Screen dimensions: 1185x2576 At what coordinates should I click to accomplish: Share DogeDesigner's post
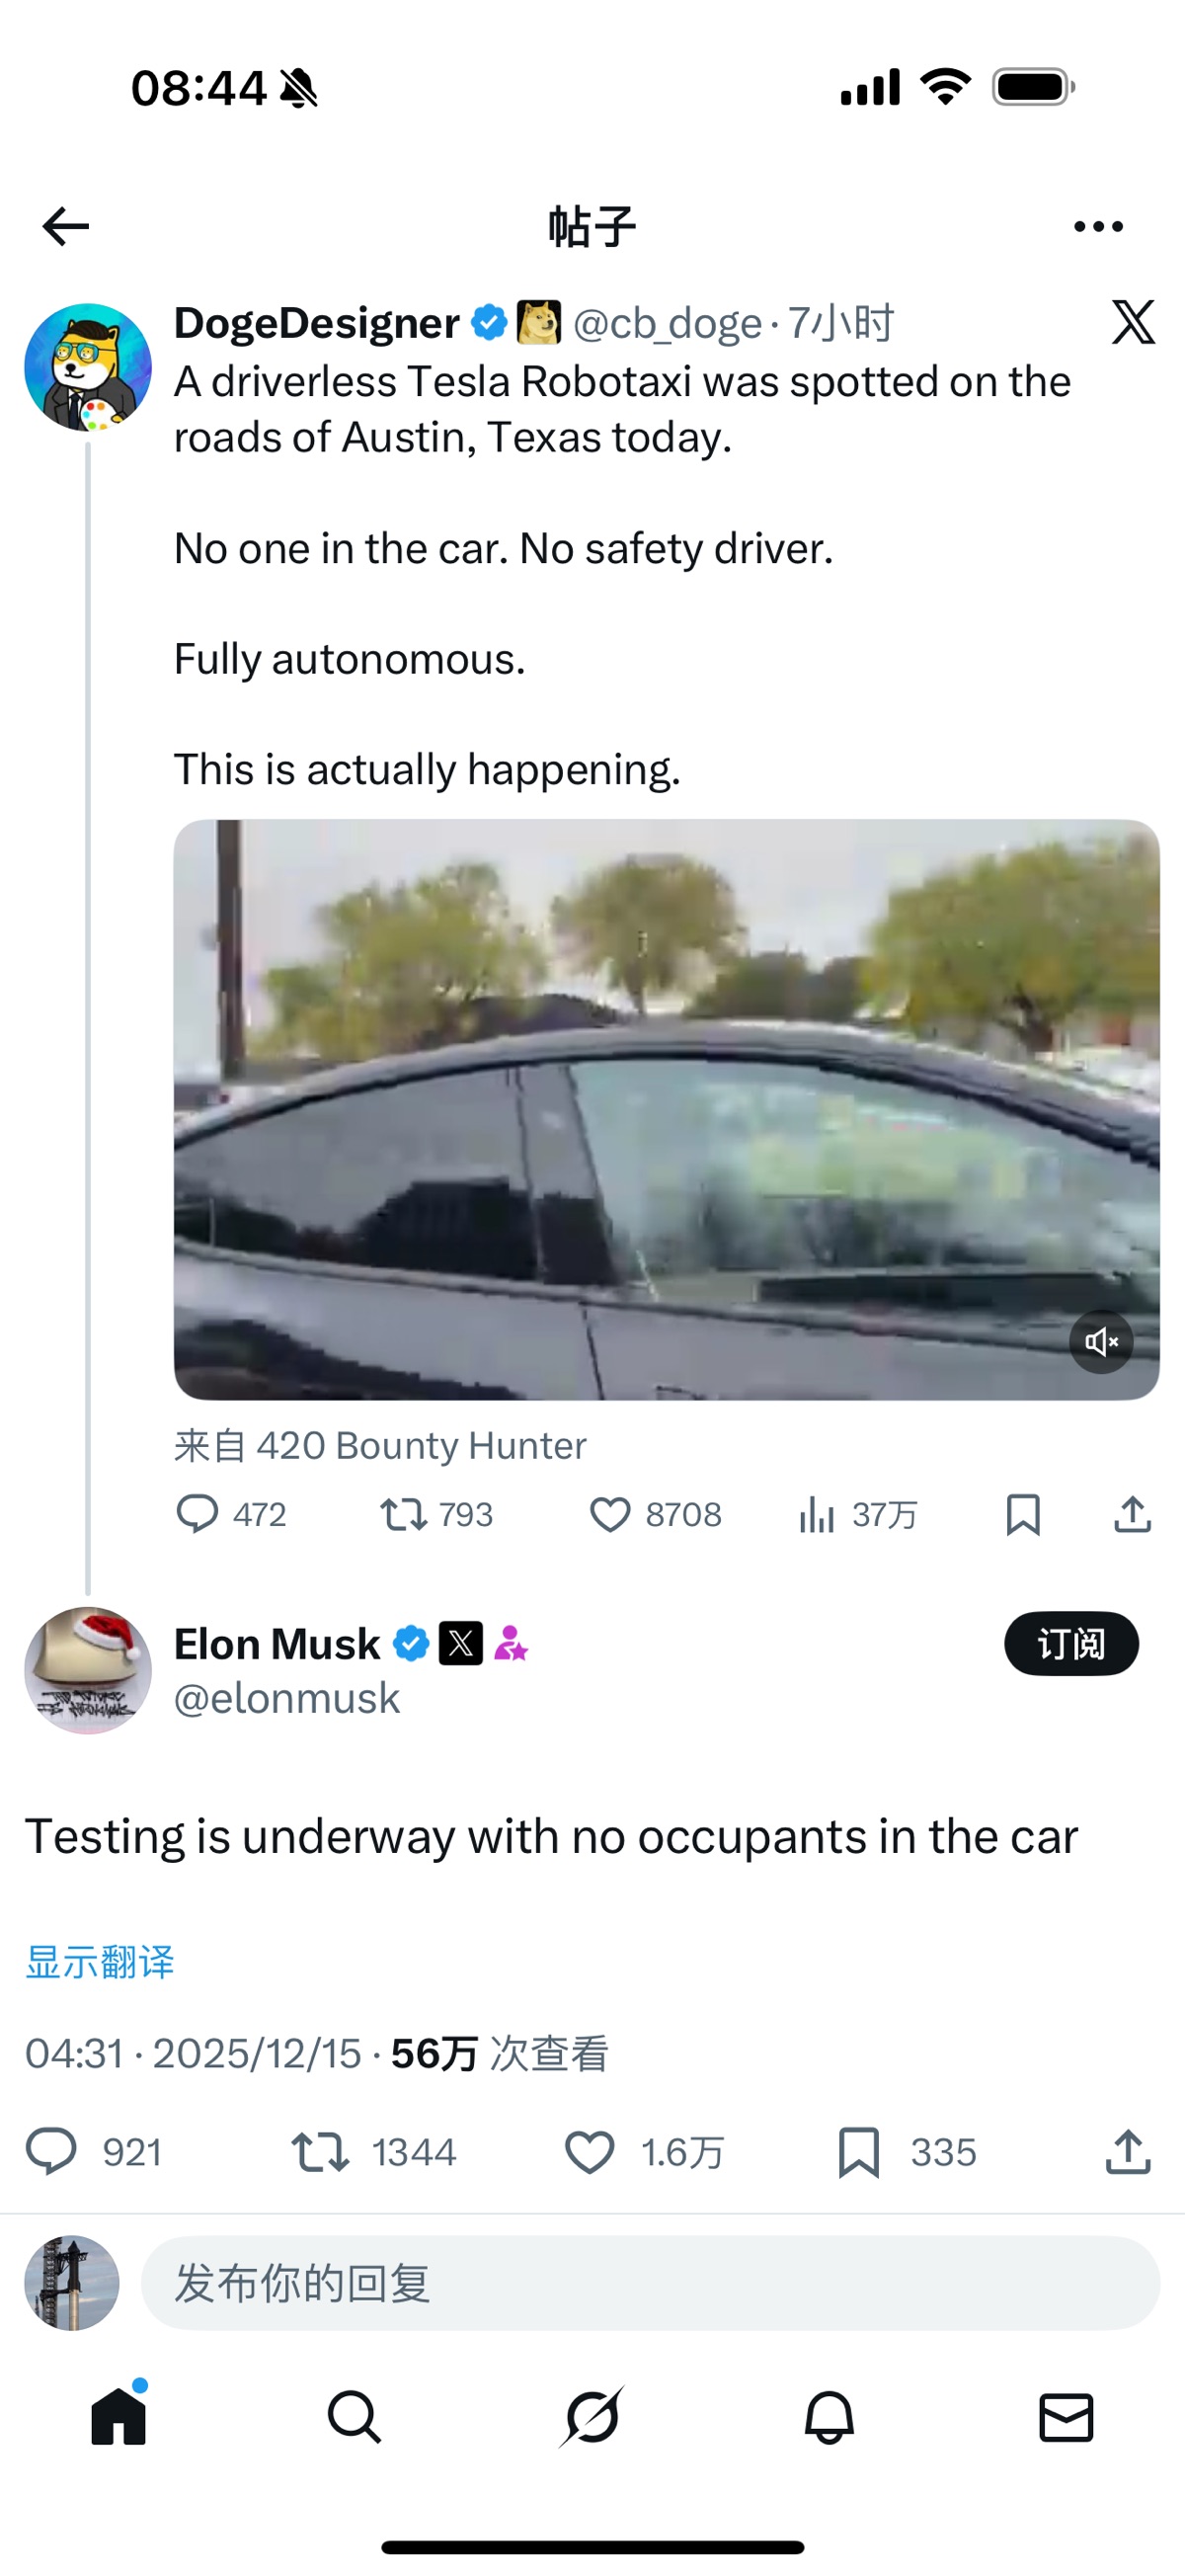[x=1132, y=1514]
